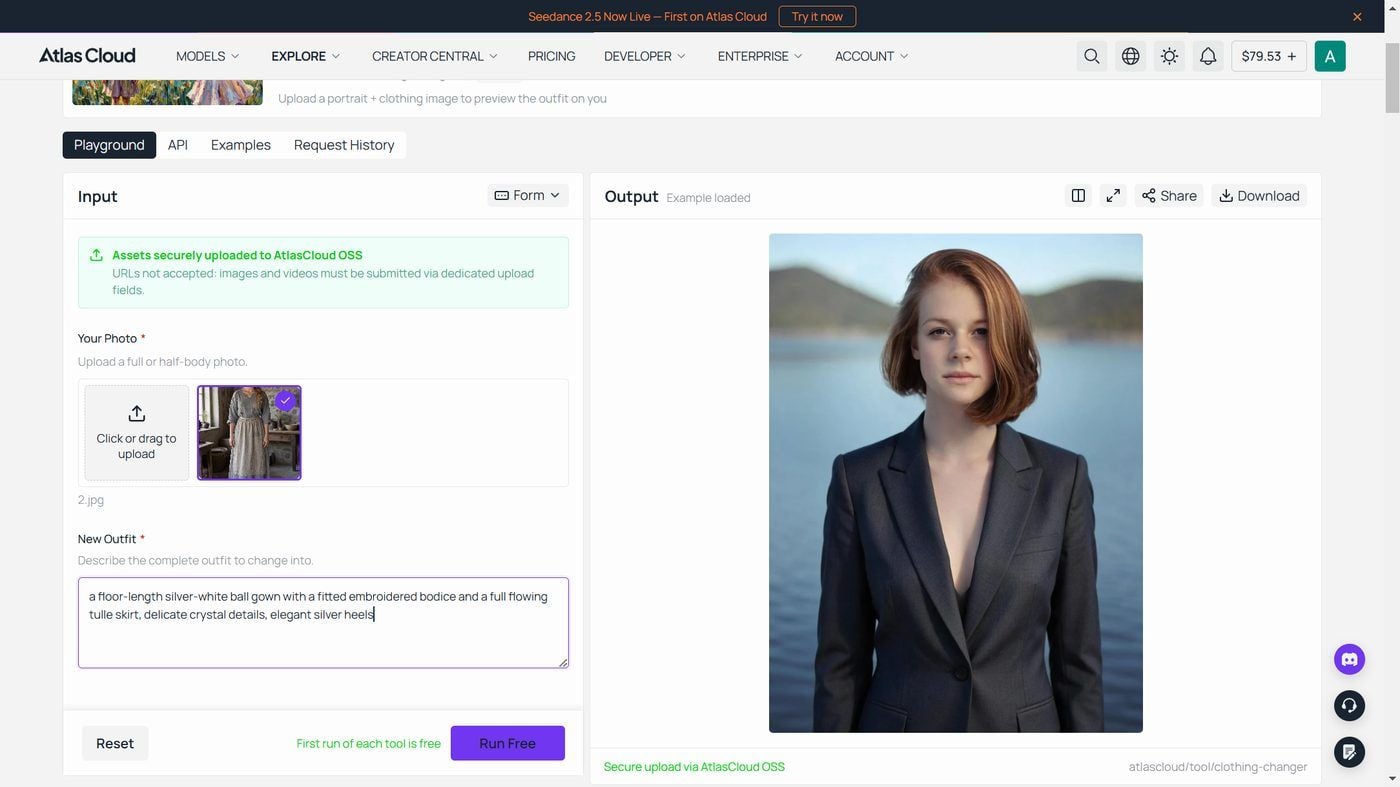Switch to the Playground tab
1400x787 pixels.
click(x=109, y=145)
